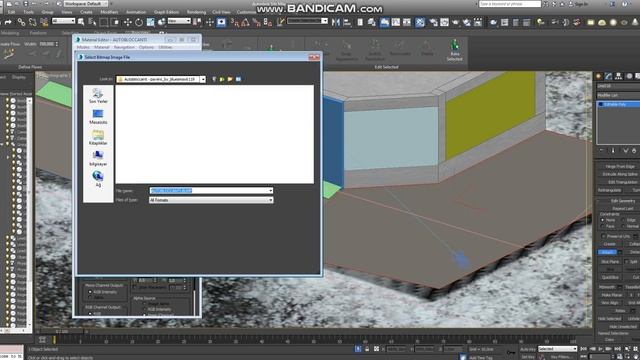Open the Rendering menu
The width and height of the screenshot is (640, 360).
point(196,12)
